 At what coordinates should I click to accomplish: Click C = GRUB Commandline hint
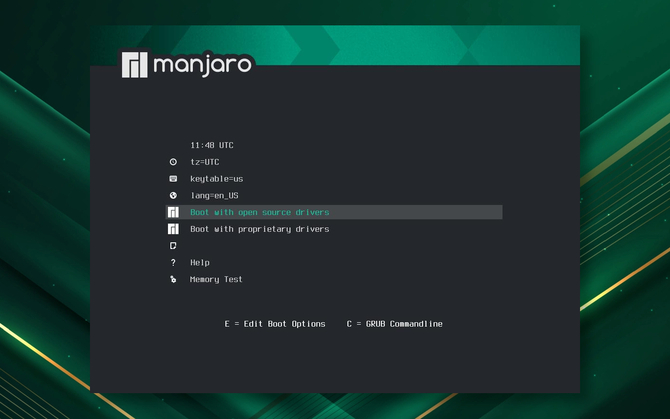[x=394, y=324]
